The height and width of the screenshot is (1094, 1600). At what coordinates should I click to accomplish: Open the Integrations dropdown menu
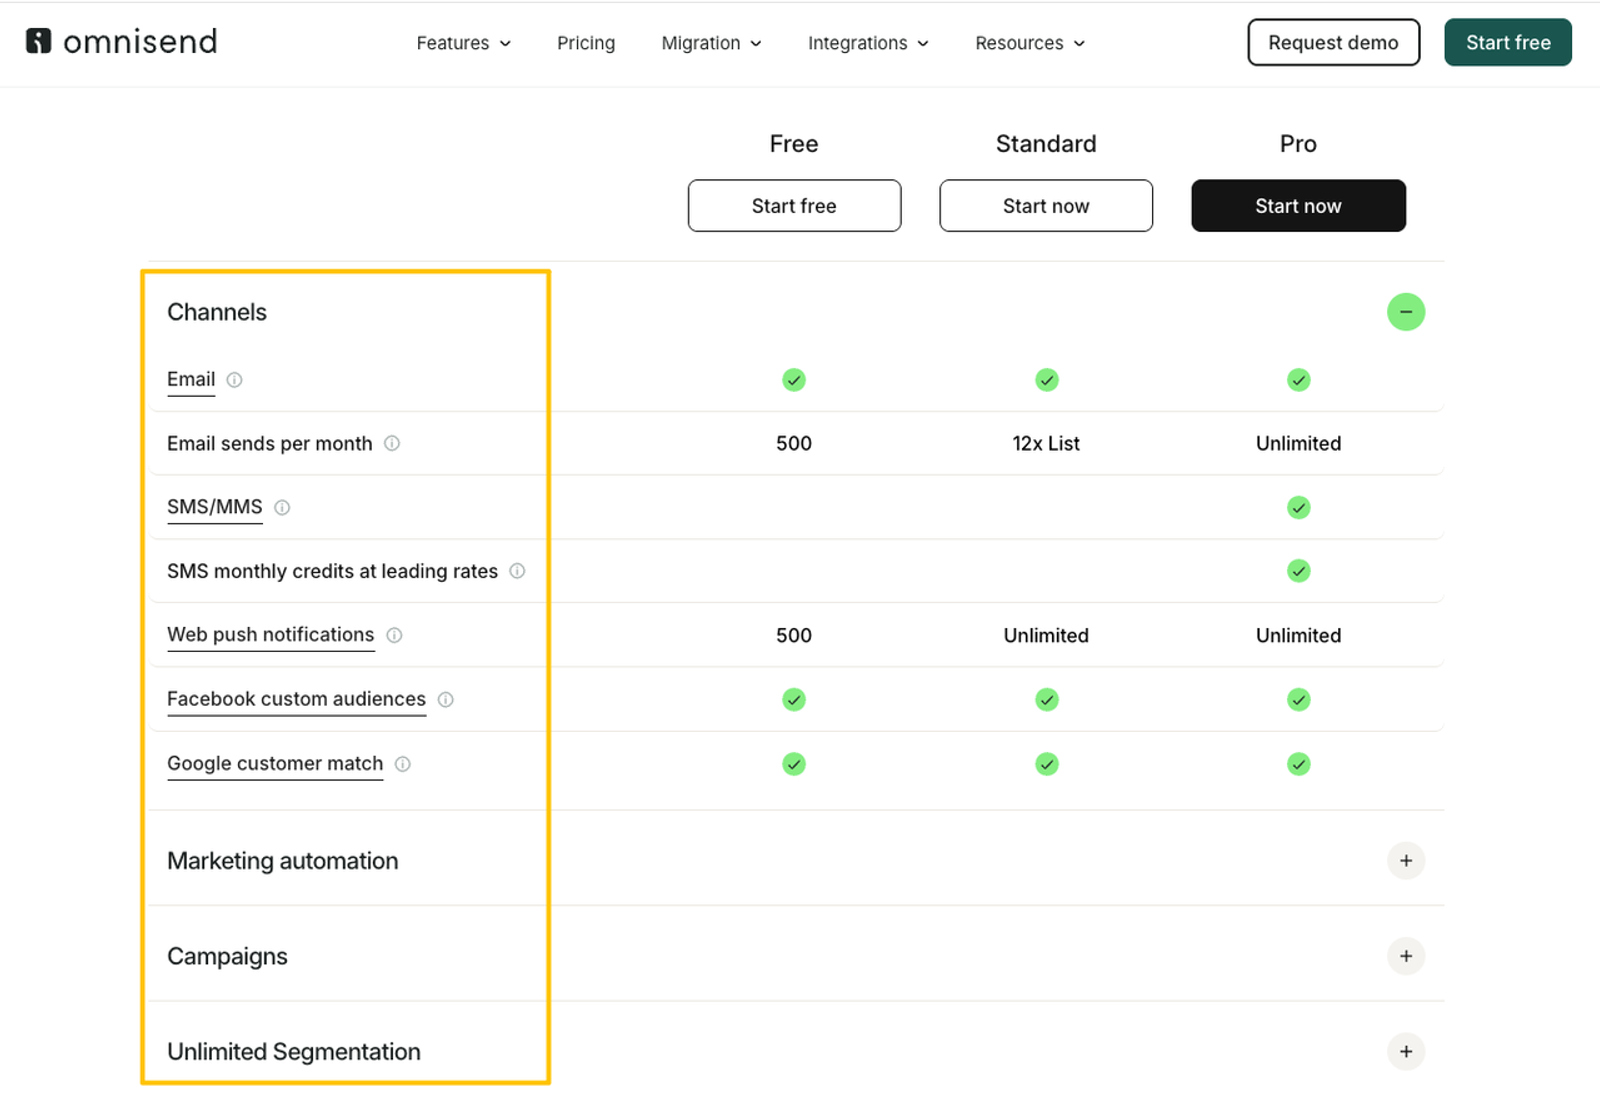(868, 43)
